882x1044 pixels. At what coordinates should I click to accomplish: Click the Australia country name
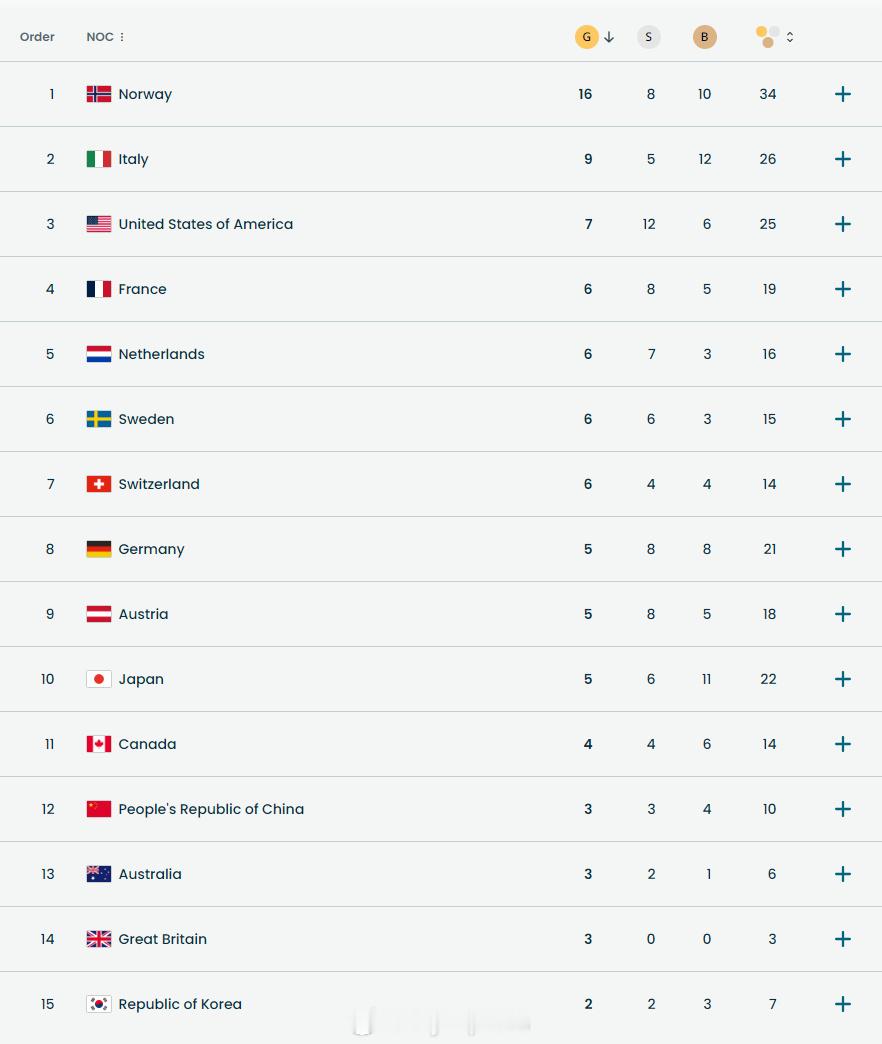point(150,874)
